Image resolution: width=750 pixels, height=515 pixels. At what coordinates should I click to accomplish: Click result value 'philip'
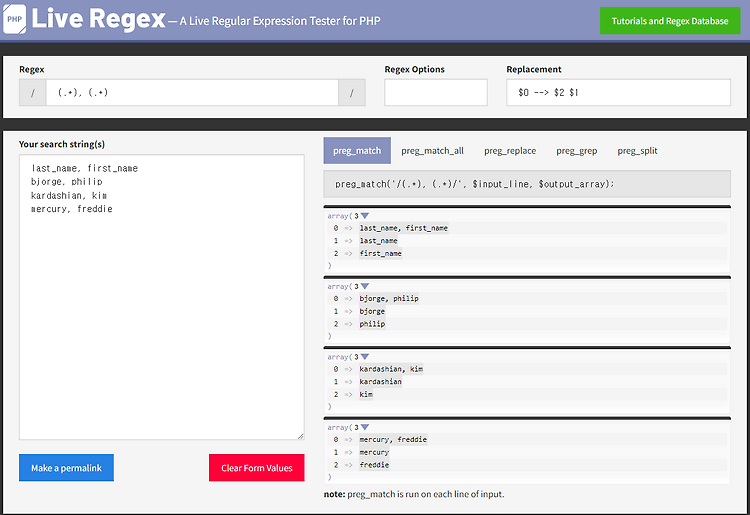(x=372, y=324)
